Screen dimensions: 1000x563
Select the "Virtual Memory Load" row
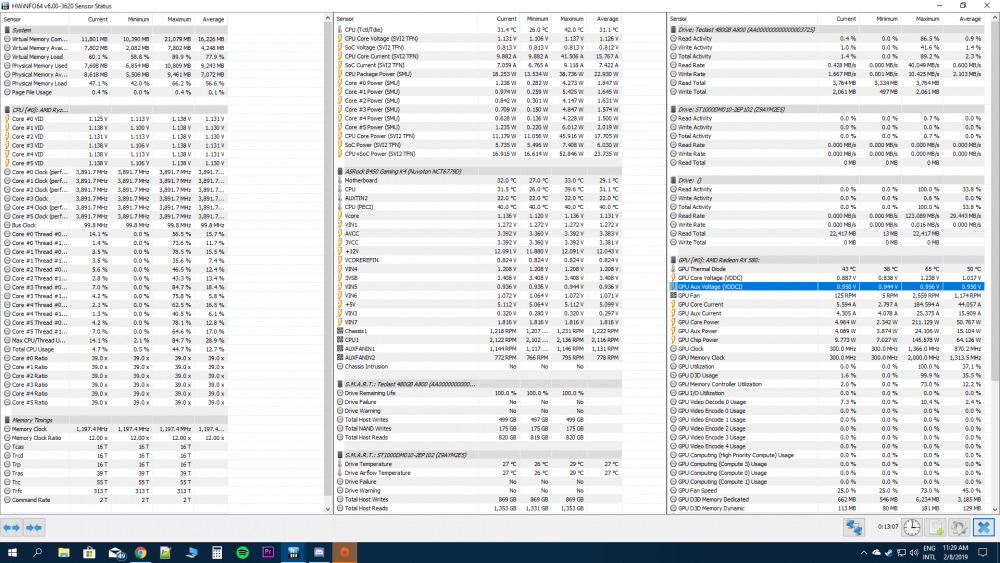(x=115, y=57)
